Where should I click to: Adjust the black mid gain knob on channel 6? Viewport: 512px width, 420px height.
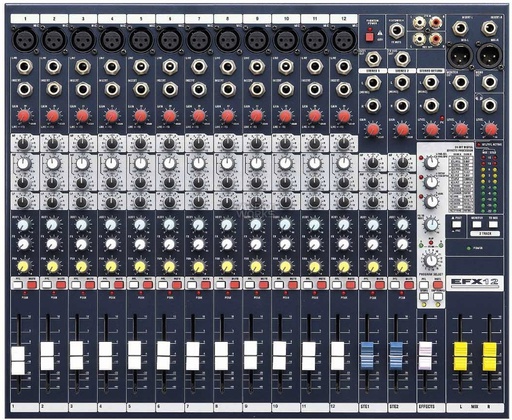(169, 183)
